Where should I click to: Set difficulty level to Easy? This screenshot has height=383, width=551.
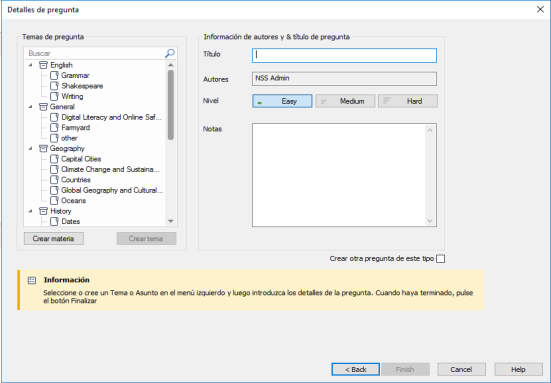coord(282,101)
